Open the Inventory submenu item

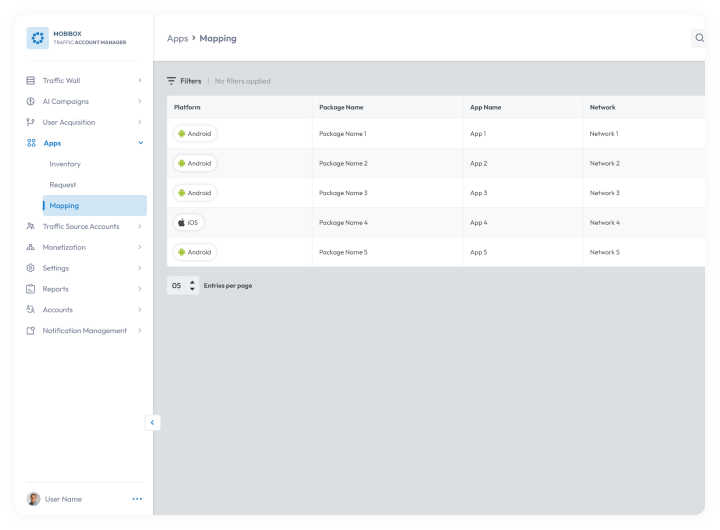tap(65, 164)
